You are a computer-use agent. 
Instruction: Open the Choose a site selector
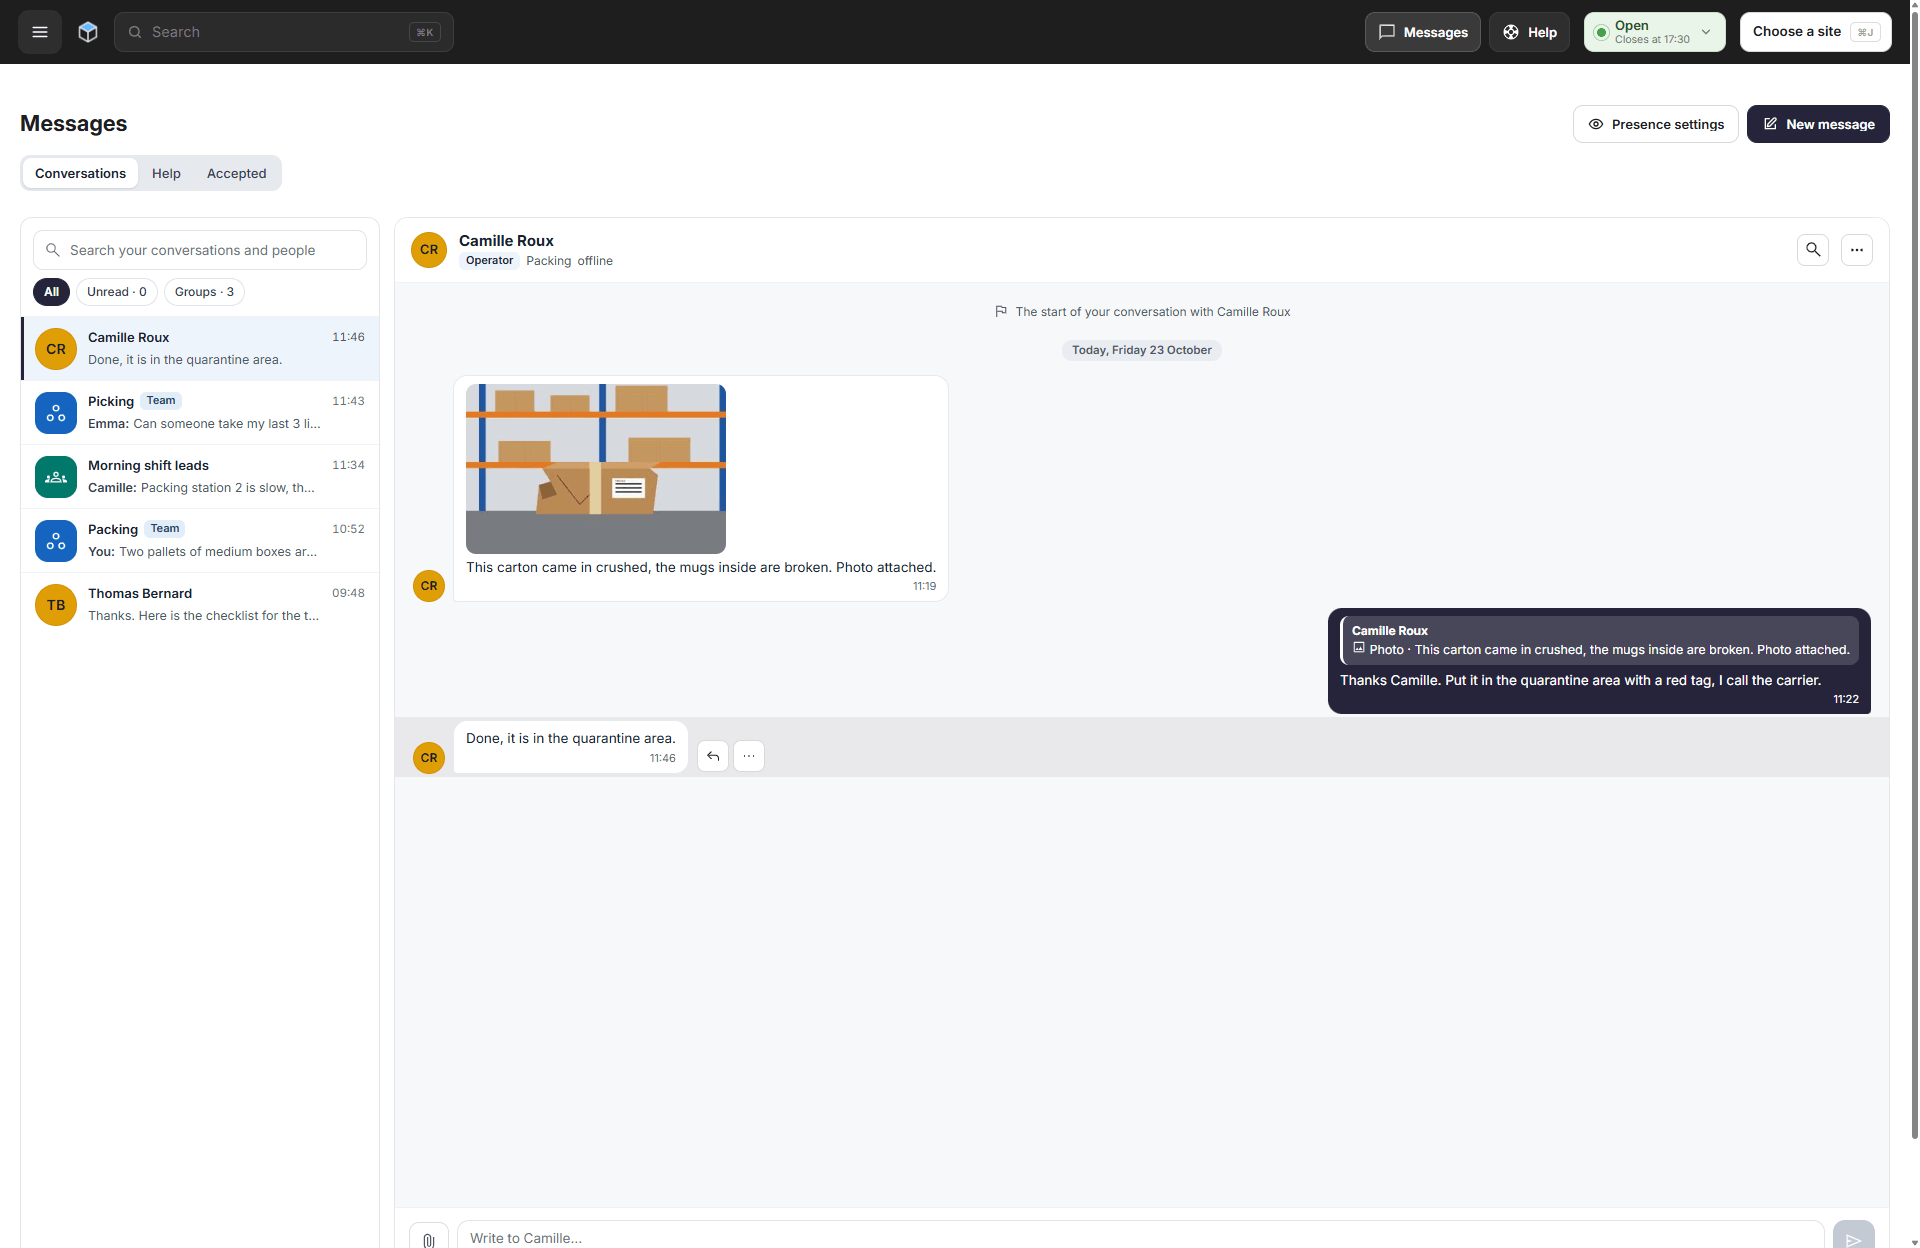[x=1815, y=32]
